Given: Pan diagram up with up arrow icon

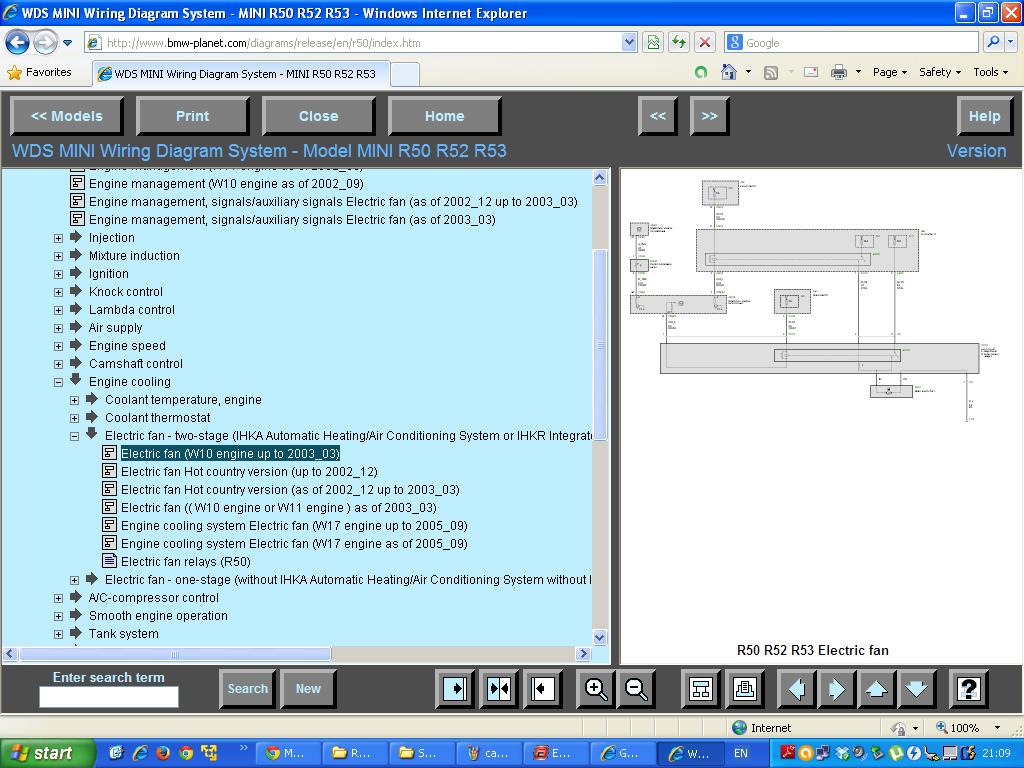Looking at the screenshot, I should pos(876,689).
